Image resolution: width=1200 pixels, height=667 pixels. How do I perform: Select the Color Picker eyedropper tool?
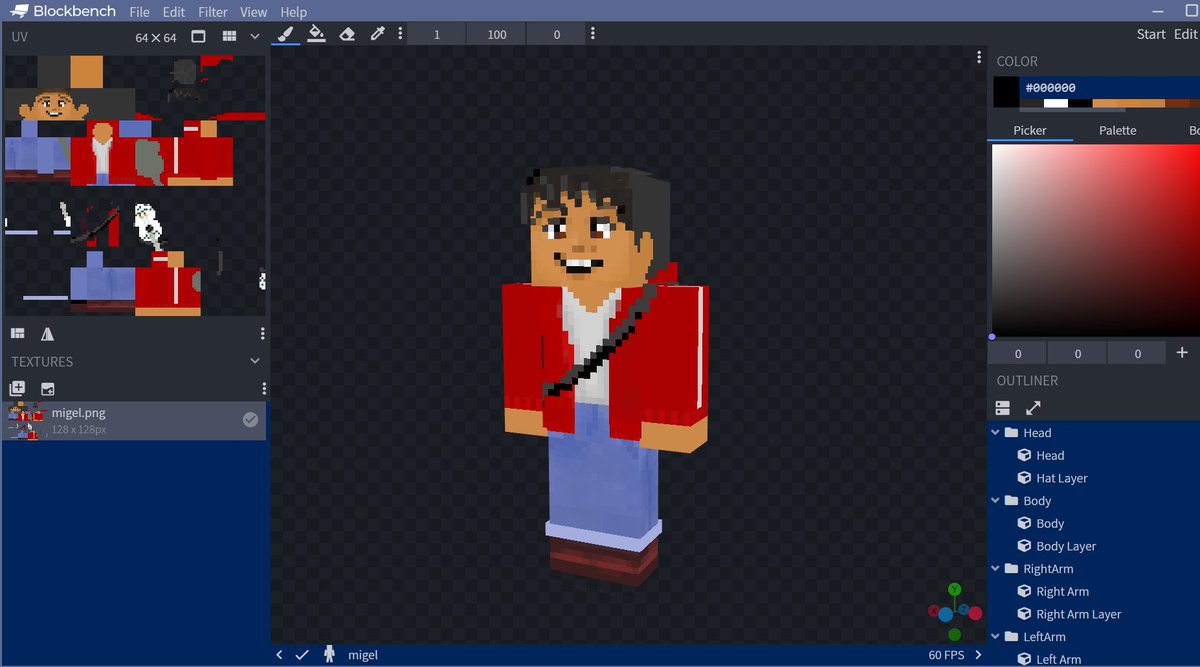point(377,33)
